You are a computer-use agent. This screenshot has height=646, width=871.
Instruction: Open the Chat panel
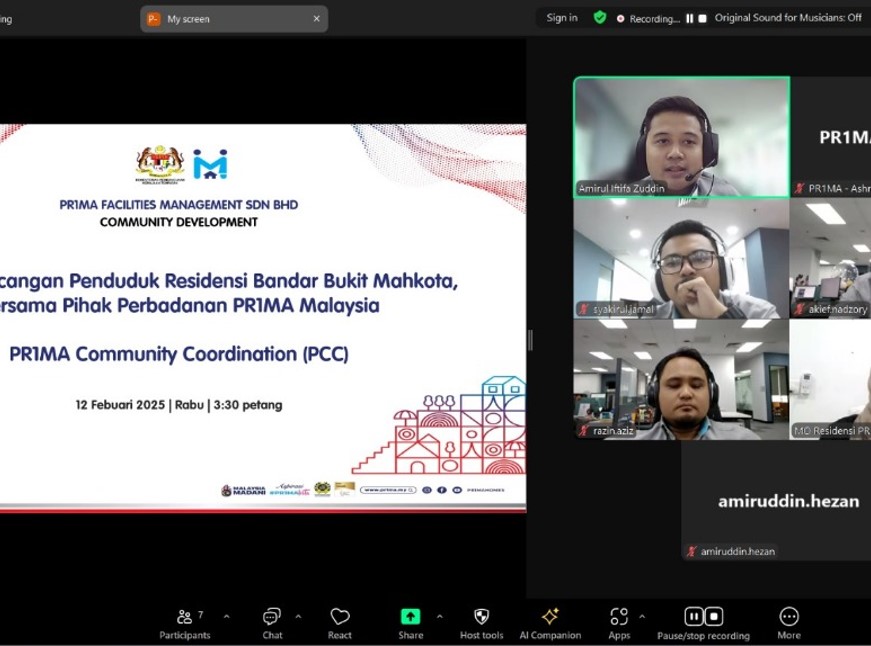(272, 624)
